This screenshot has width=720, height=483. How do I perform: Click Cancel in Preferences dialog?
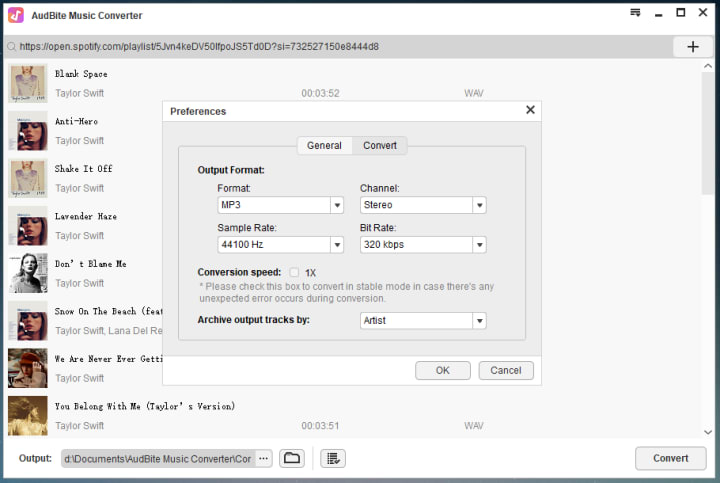coord(506,371)
